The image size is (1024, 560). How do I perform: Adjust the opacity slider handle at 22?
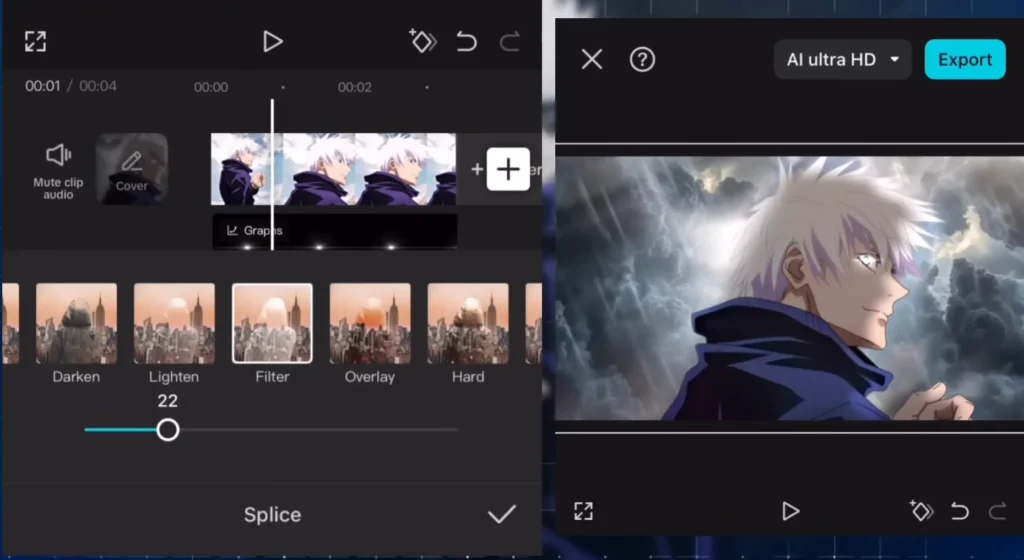click(x=168, y=430)
